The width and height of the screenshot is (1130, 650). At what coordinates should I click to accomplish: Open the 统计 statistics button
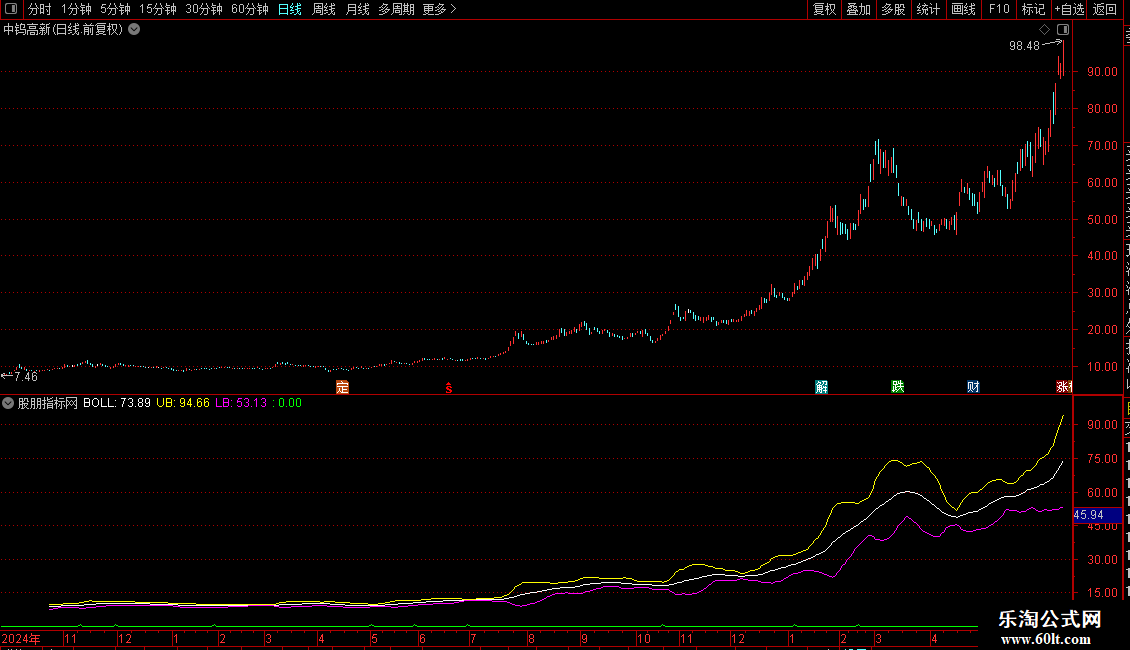coord(928,9)
